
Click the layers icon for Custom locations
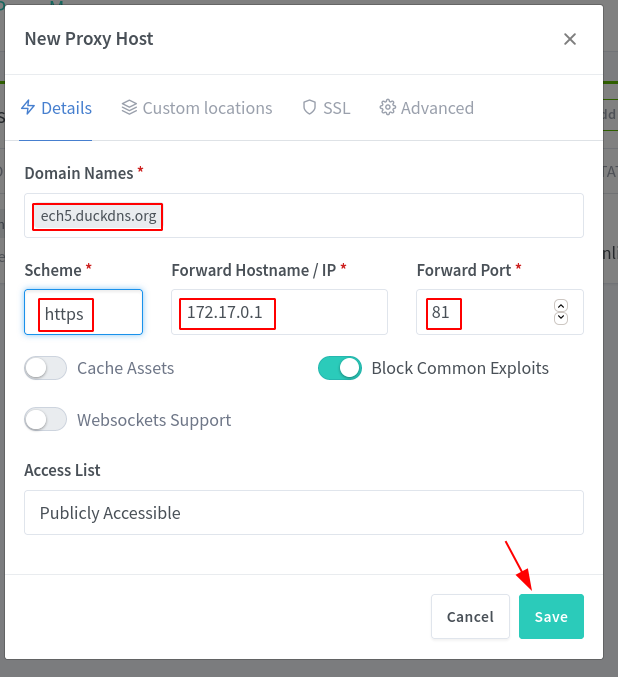pos(129,108)
